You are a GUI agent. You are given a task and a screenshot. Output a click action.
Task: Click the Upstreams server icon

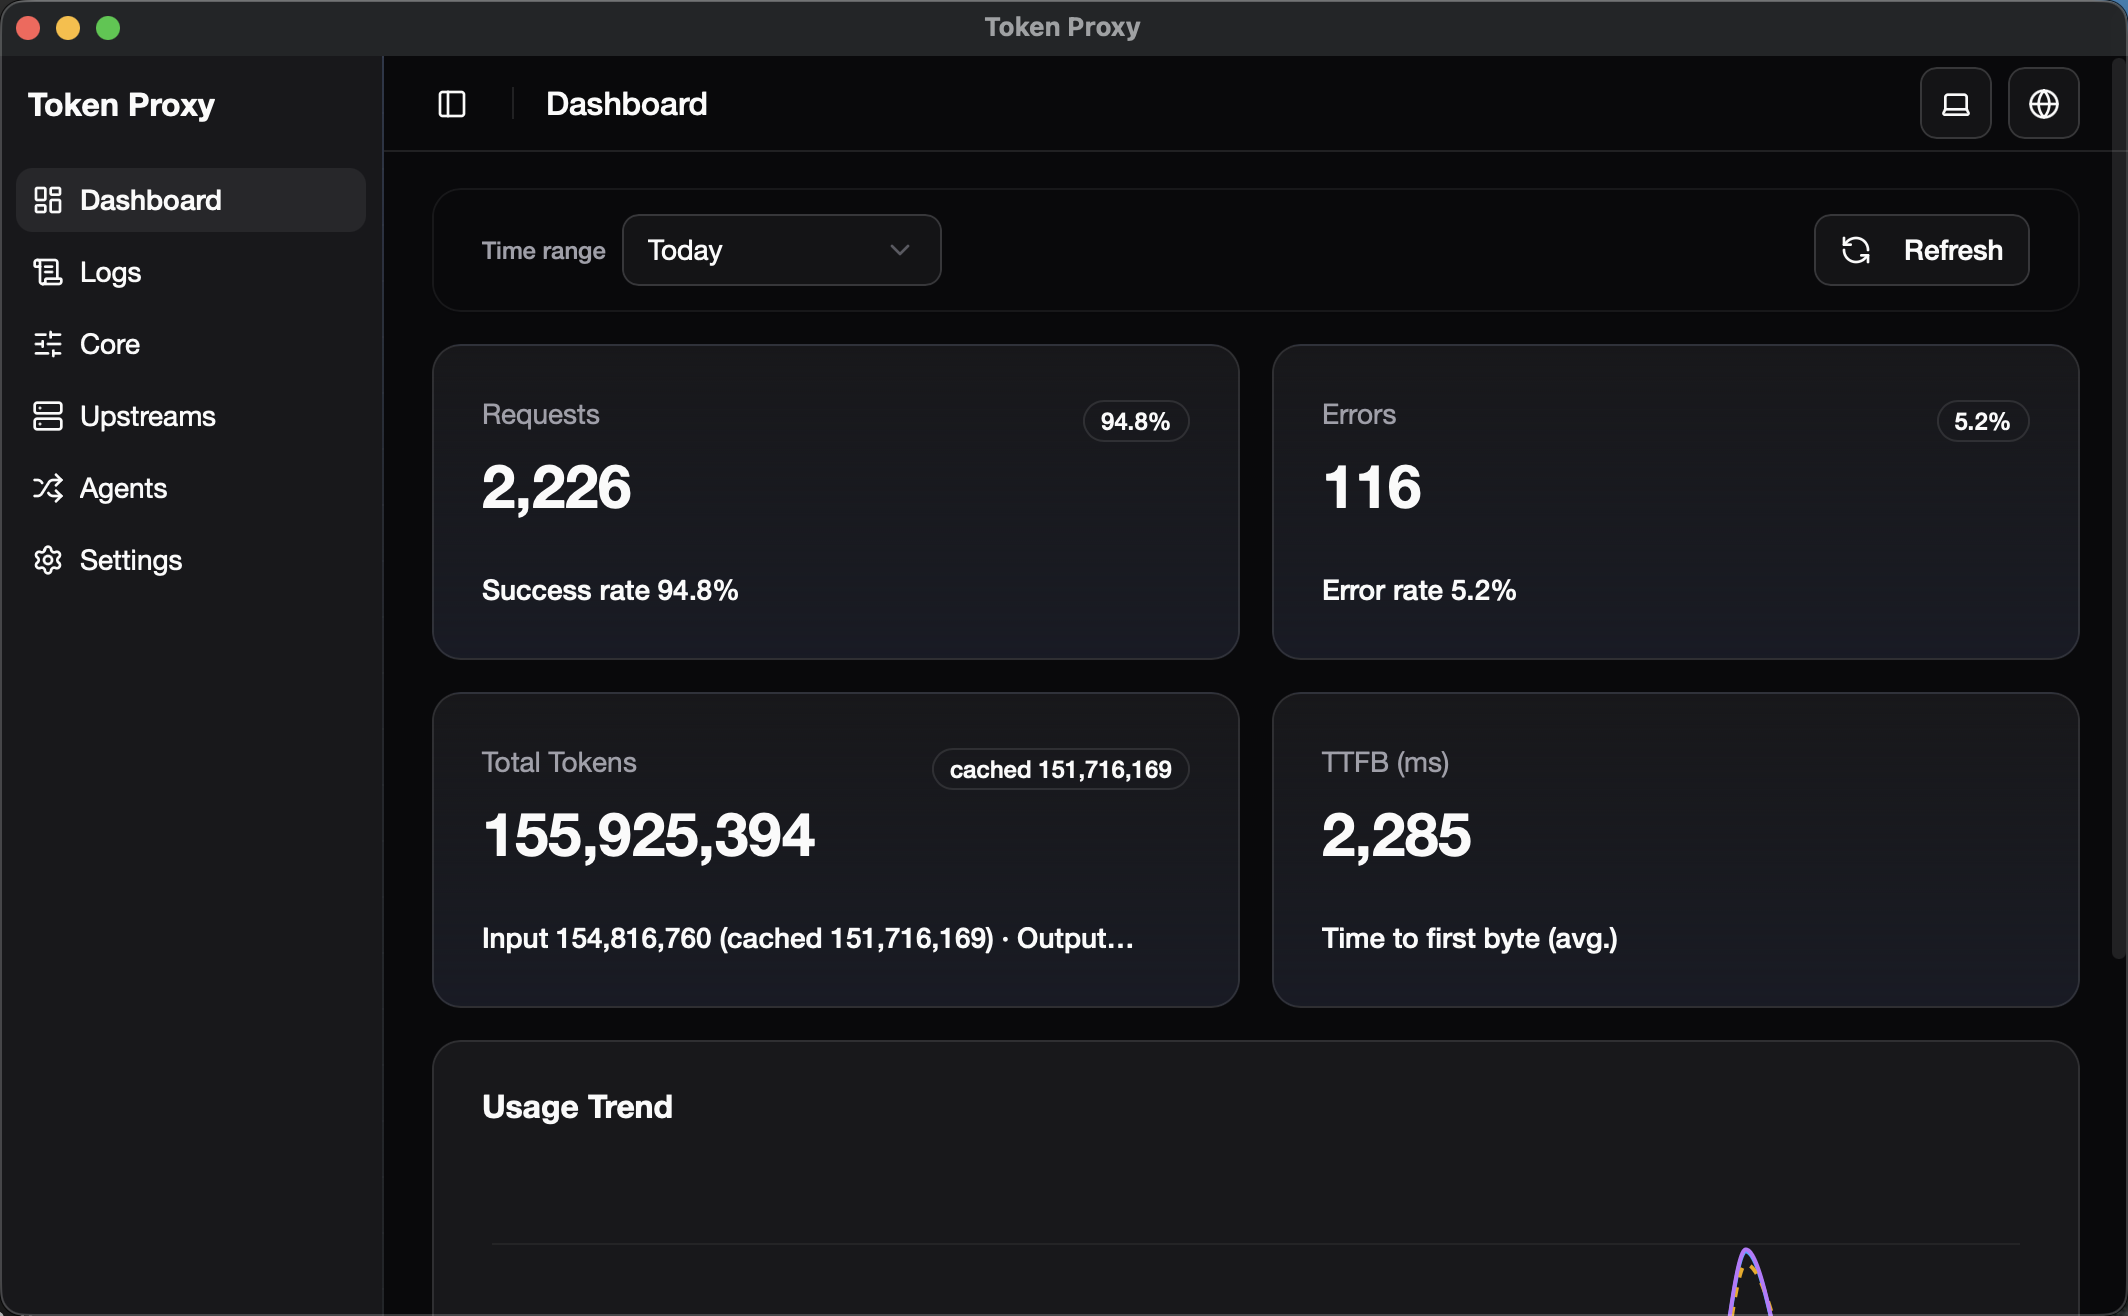[x=47, y=415]
